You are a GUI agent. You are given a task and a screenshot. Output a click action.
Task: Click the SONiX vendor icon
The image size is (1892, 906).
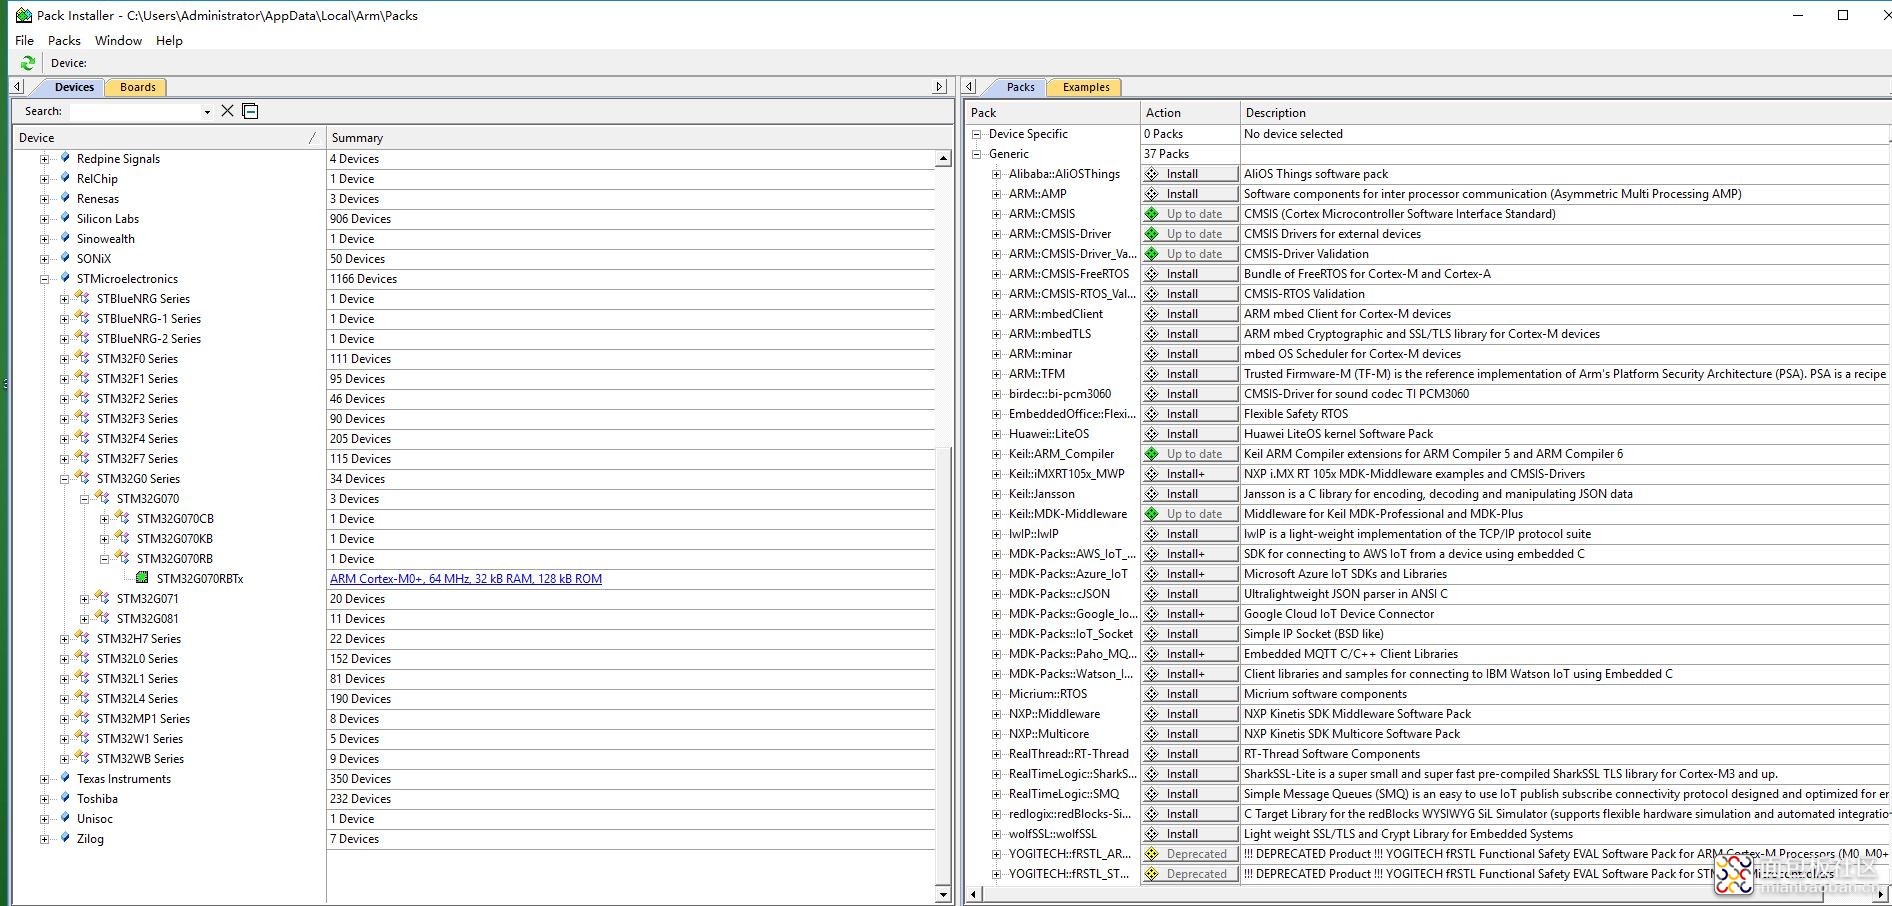[65, 258]
